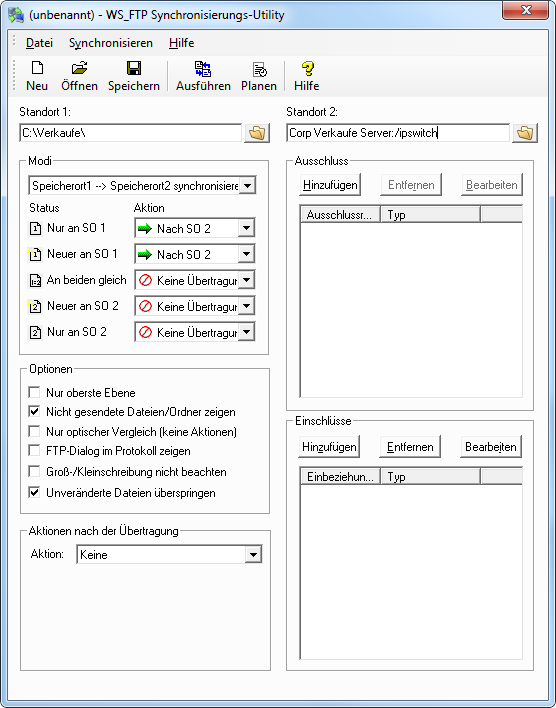Browse folder for Standort 2
The height and width of the screenshot is (708, 556).
coord(525,133)
